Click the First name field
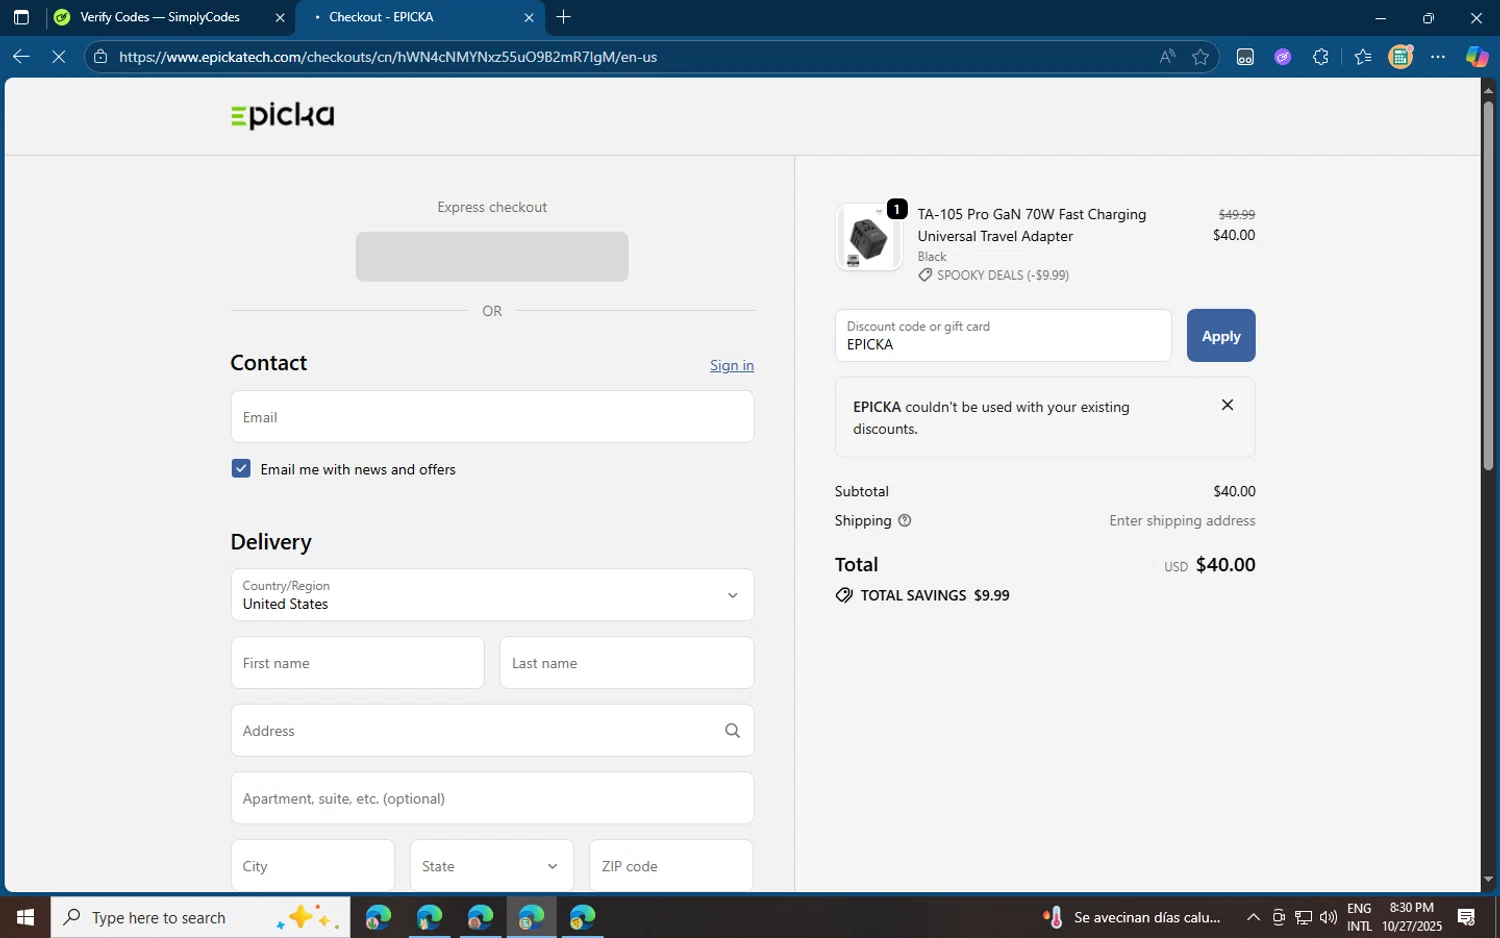Viewport: 1500px width, 938px height. tap(357, 663)
